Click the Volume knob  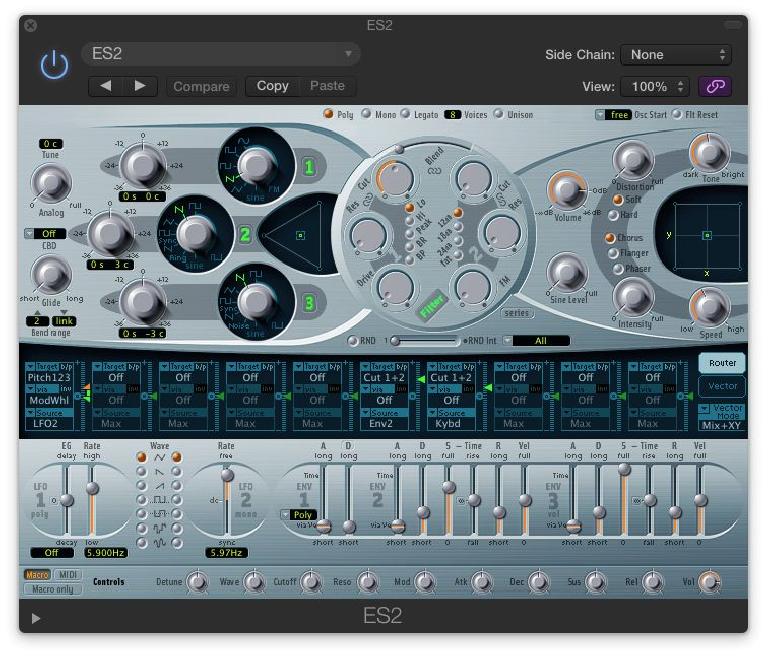(x=567, y=190)
